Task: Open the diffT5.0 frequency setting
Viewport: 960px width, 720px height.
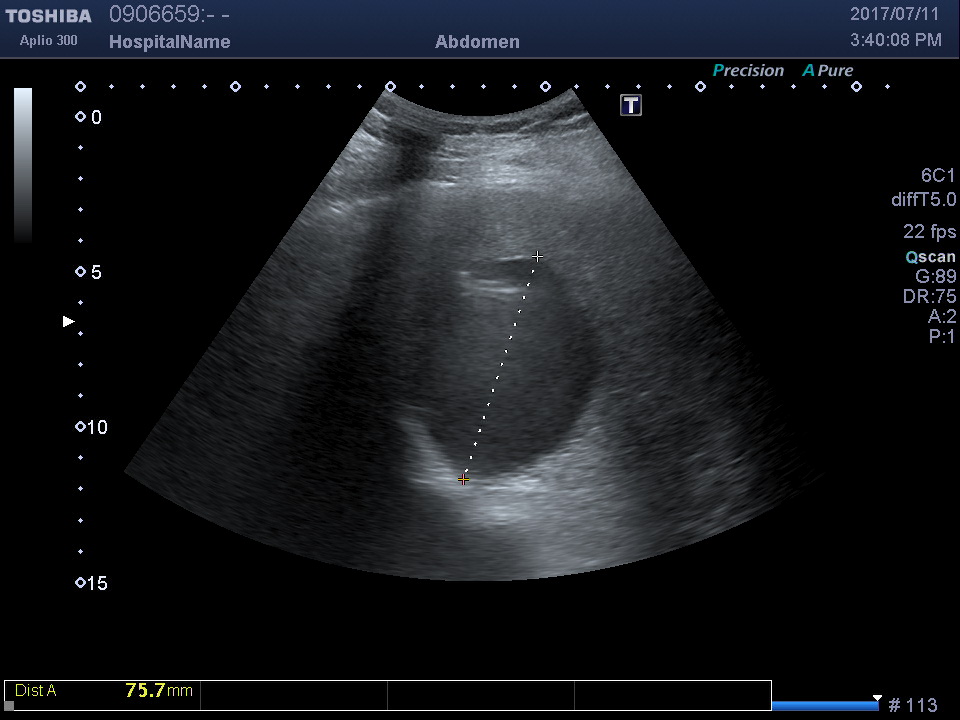Action: point(923,200)
